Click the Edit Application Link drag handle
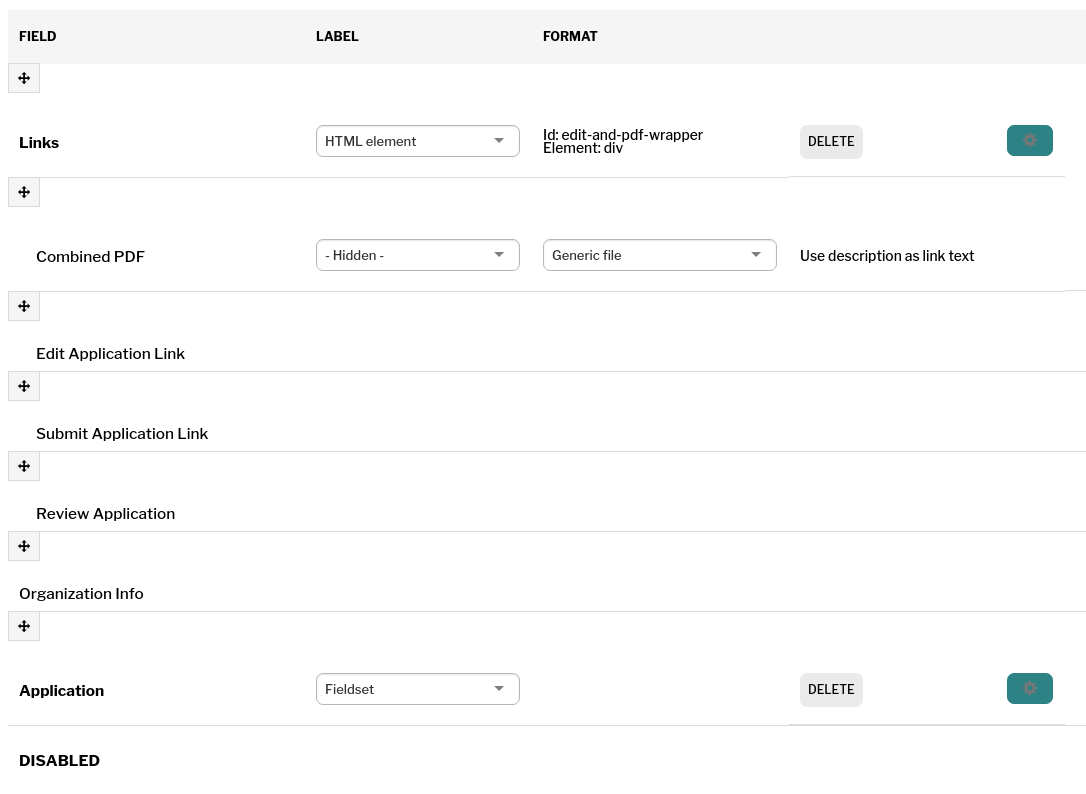The height and width of the screenshot is (794, 1086). [x=24, y=307]
